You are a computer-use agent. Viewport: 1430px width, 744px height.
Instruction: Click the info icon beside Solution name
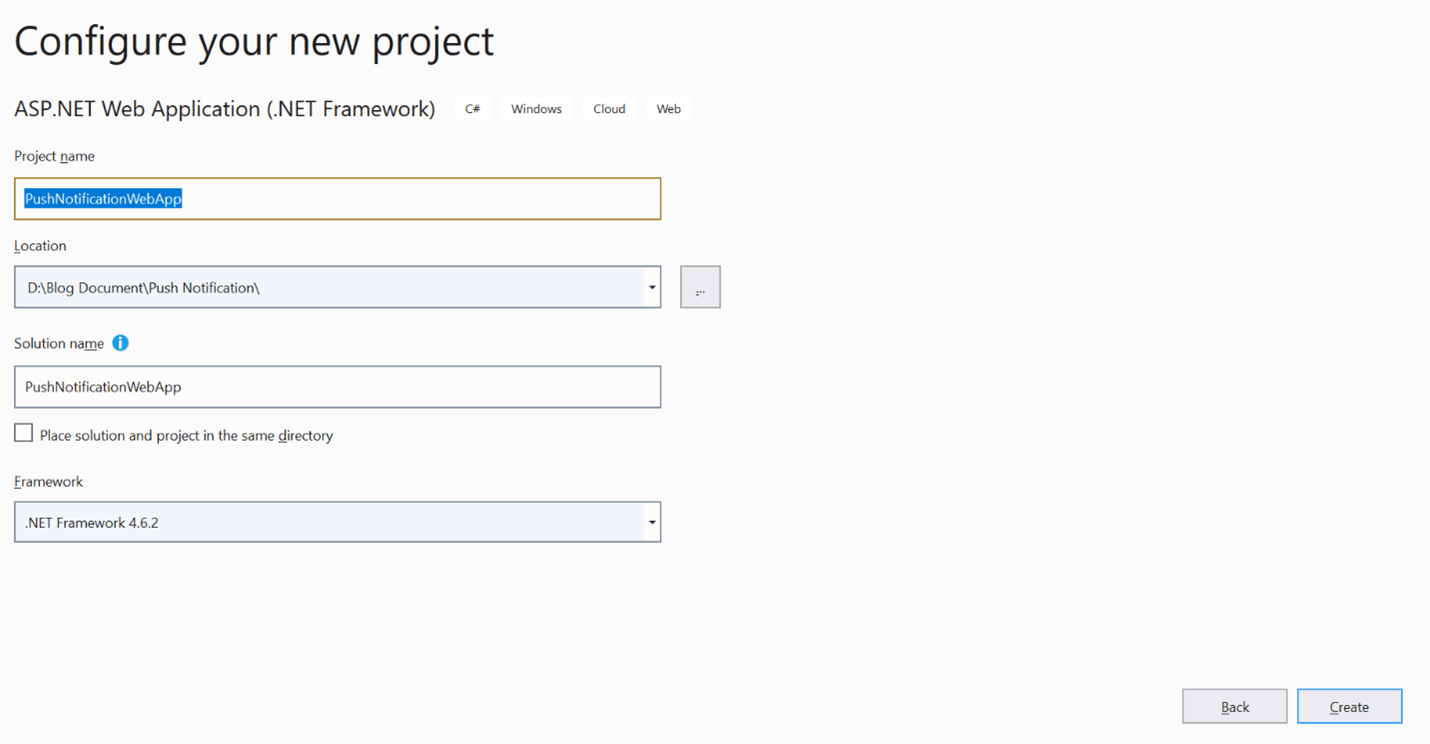click(120, 343)
